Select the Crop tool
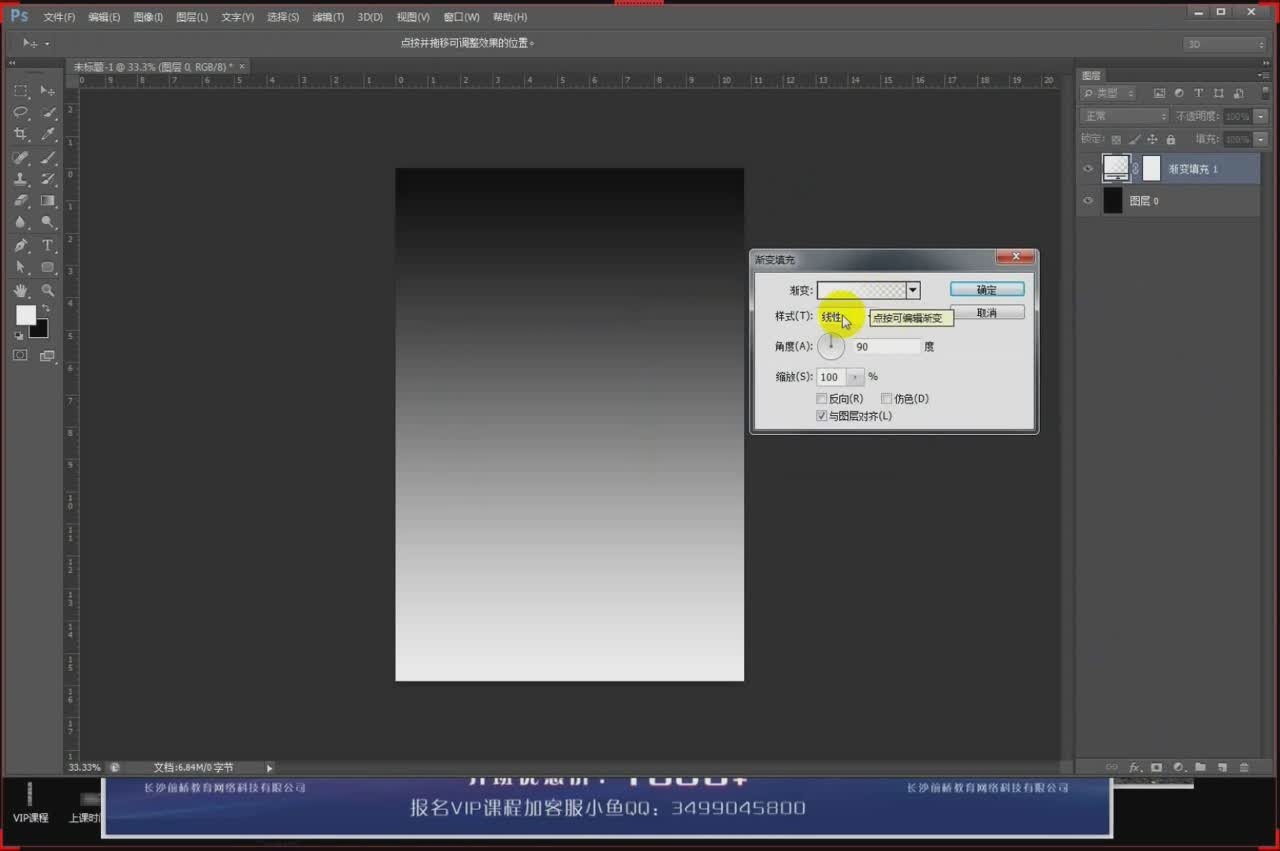The width and height of the screenshot is (1280, 851). (x=20, y=134)
